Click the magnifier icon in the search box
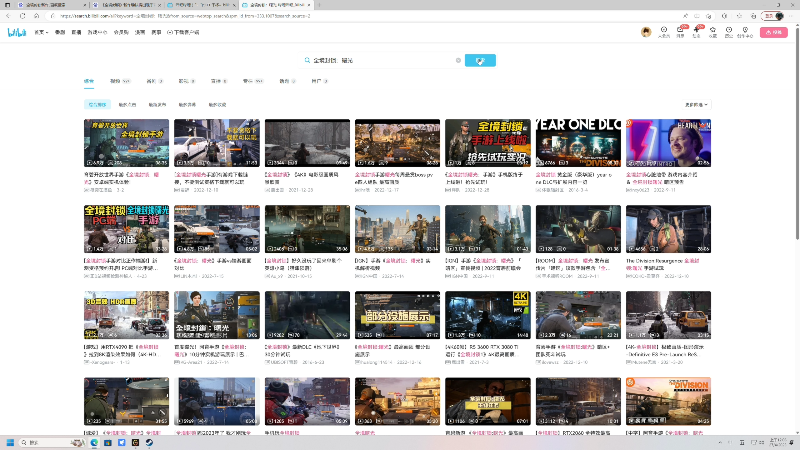 pos(307,60)
